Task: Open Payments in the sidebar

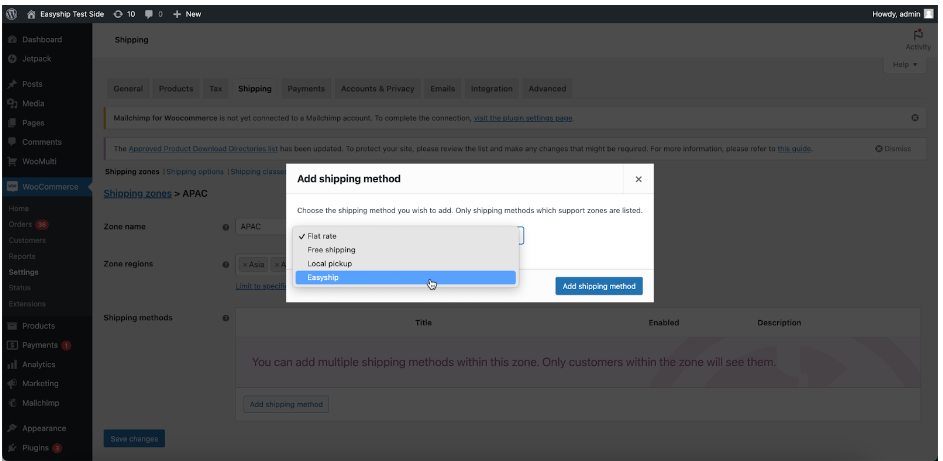Action: tap(40, 345)
